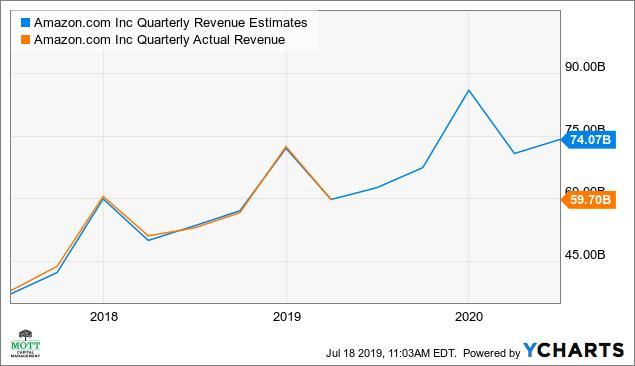Click the 90.00B y-axis label
The width and height of the screenshot is (635, 366).
585,66
